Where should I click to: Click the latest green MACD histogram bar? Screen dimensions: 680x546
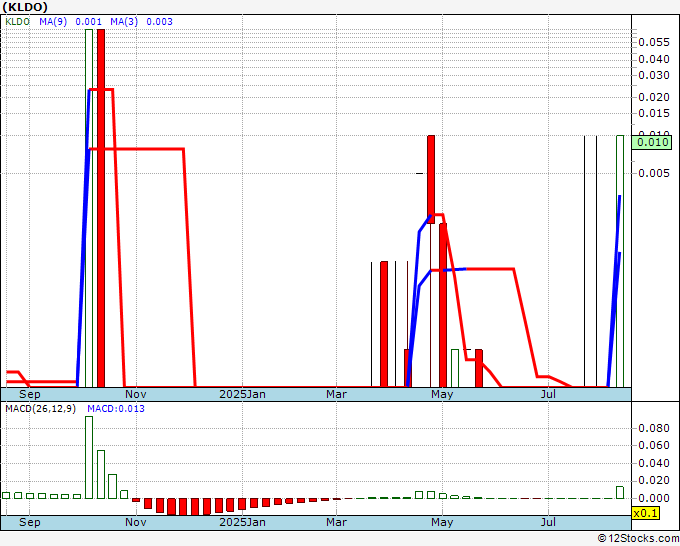click(x=620, y=493)
